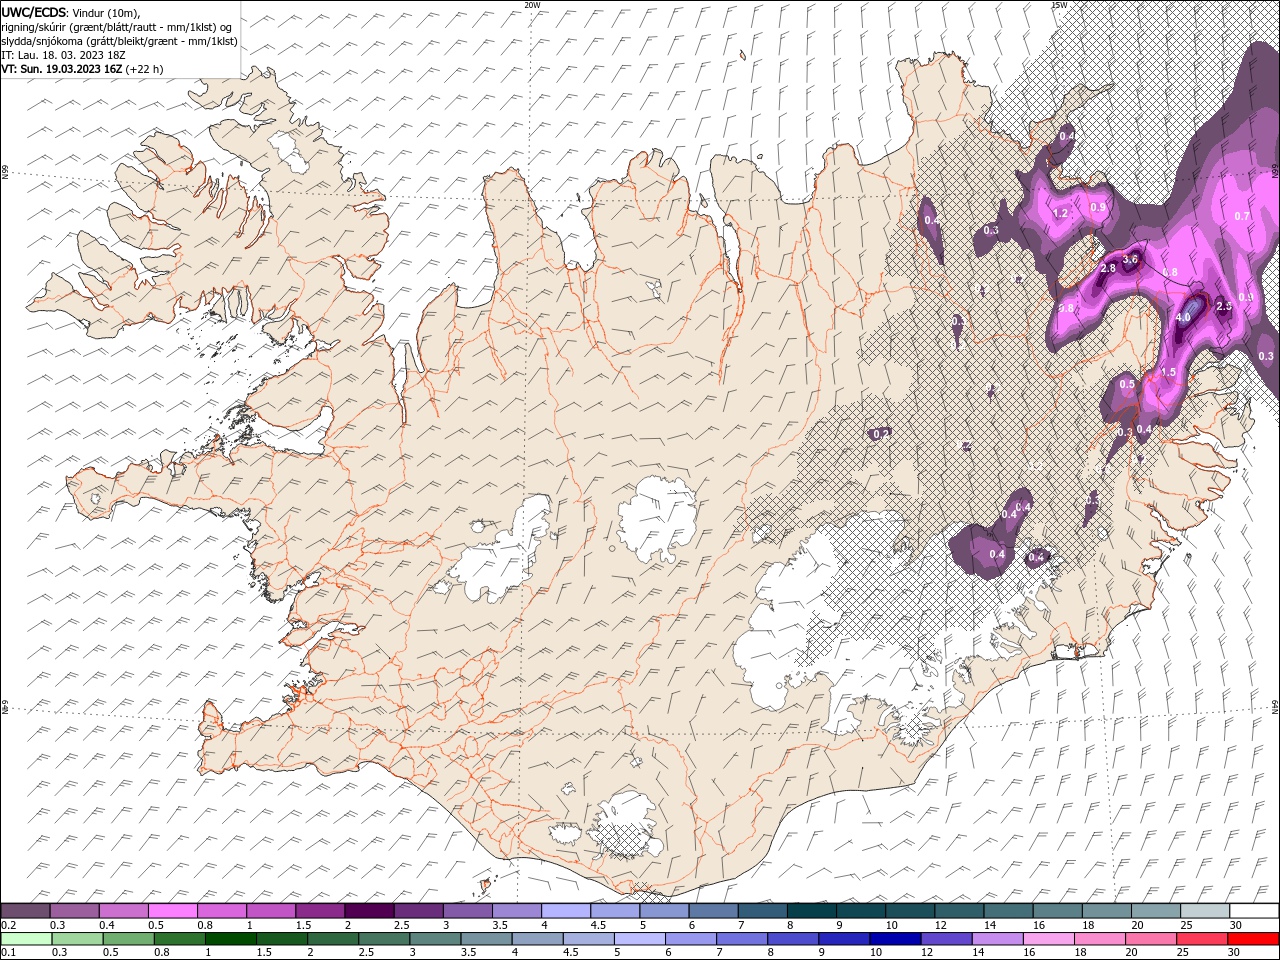Click the 25 label on the top legend row
This screenshot has height=960, width=1280.
[1185, 925]
